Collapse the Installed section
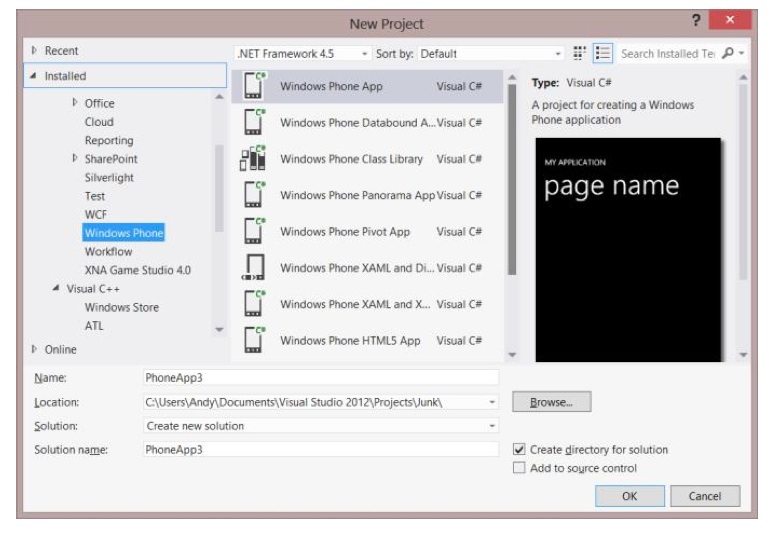This screenshot has height=535, width=772. click(33, 76)
